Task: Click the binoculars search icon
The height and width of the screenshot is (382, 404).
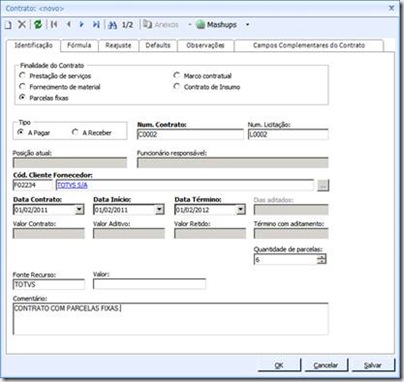Action: pos(113,25)
